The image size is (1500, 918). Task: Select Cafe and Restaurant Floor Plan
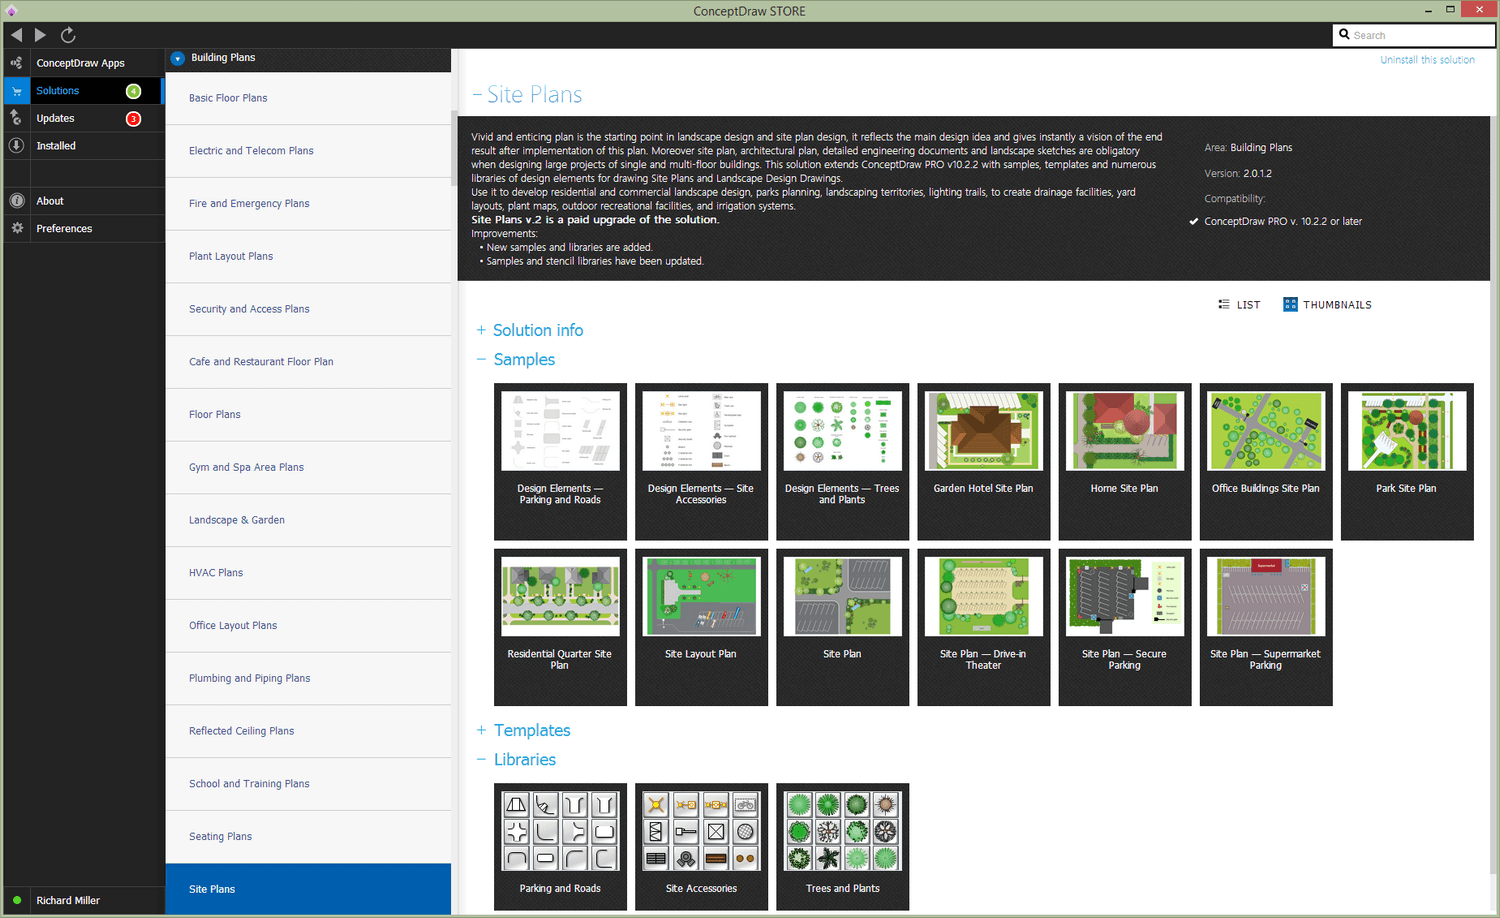308,362
